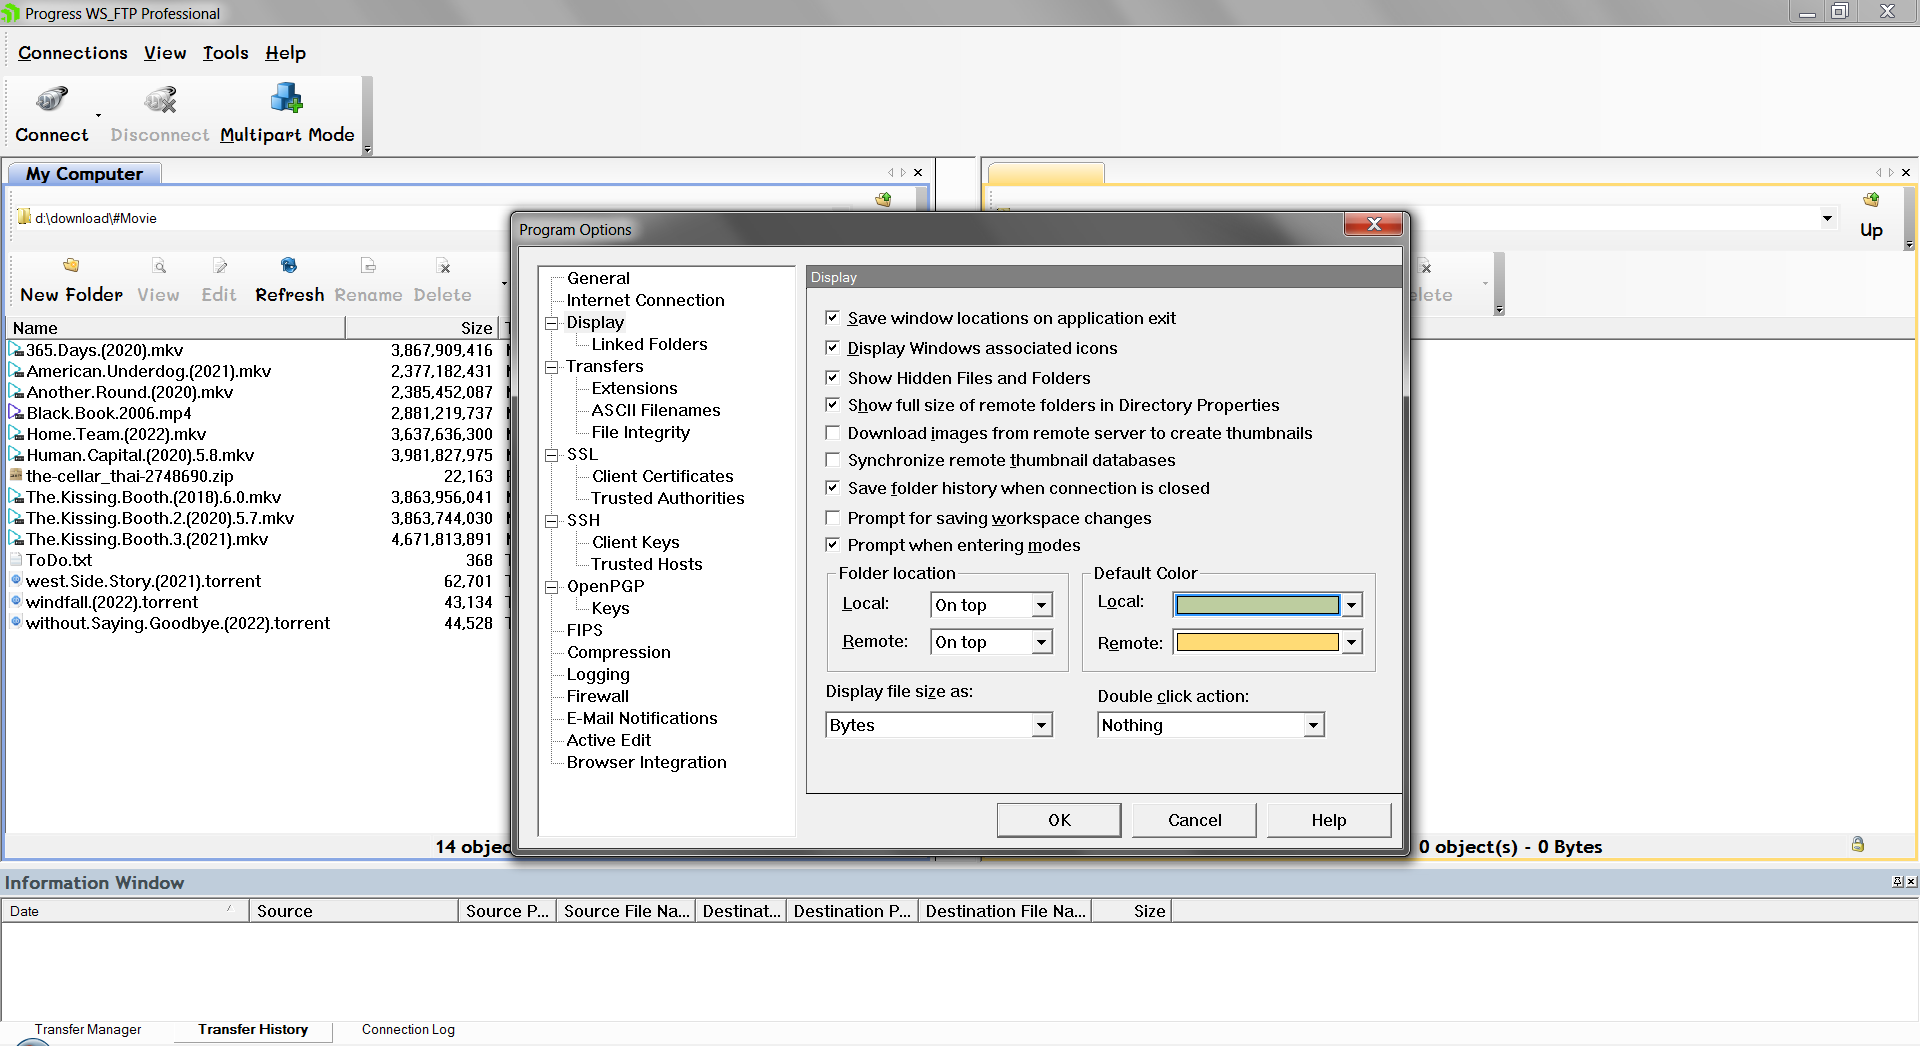
Task: Collapse the OpenPGP tree node
Action: click(551, 587)
